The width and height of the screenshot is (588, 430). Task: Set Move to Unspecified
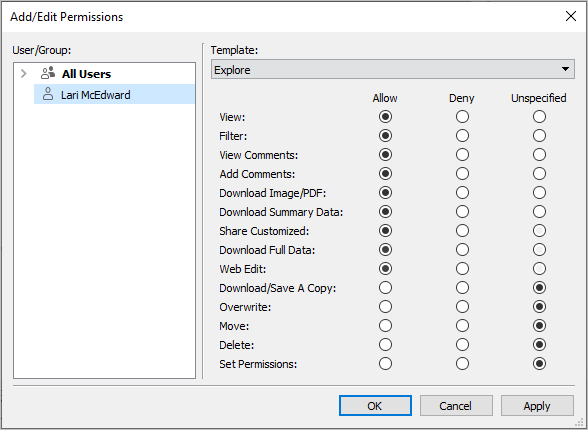[539, 325]
